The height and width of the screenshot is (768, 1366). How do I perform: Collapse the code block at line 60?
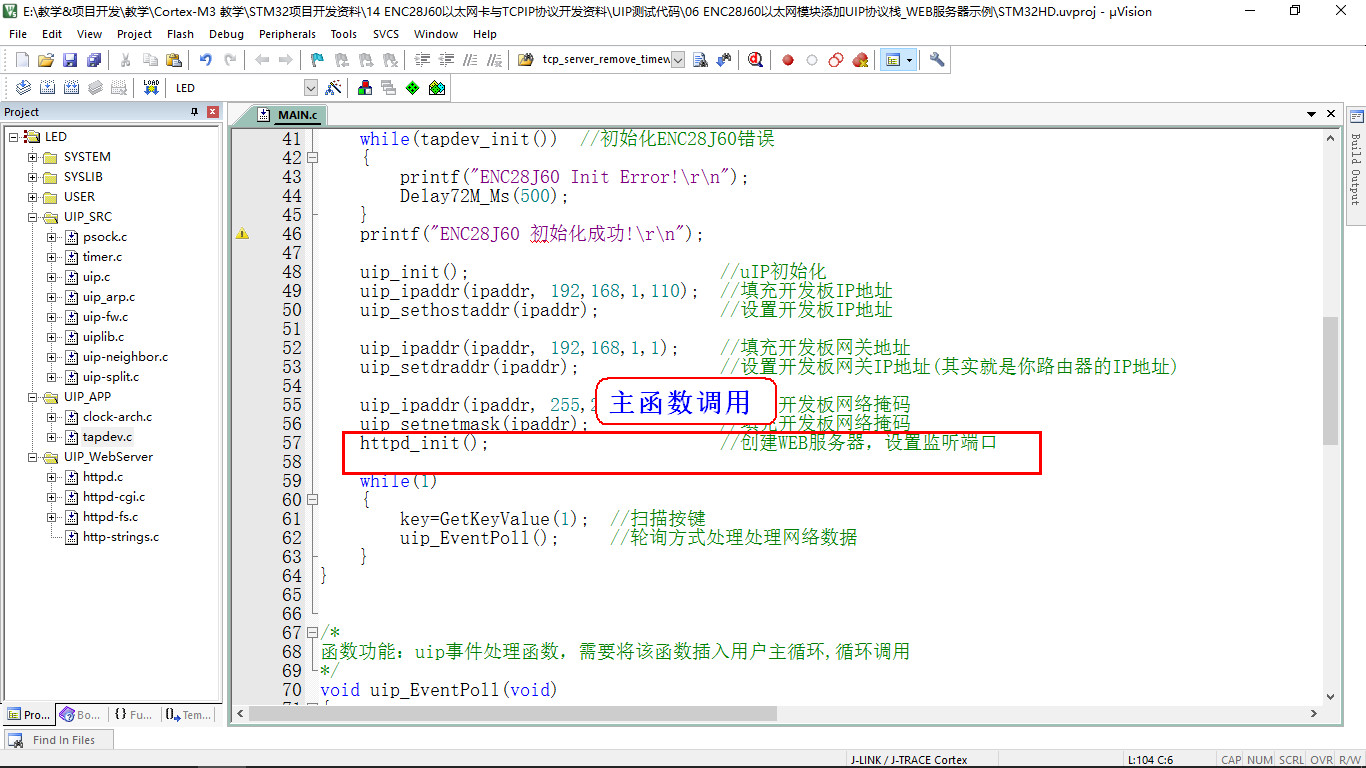click(x=313, y=500)
